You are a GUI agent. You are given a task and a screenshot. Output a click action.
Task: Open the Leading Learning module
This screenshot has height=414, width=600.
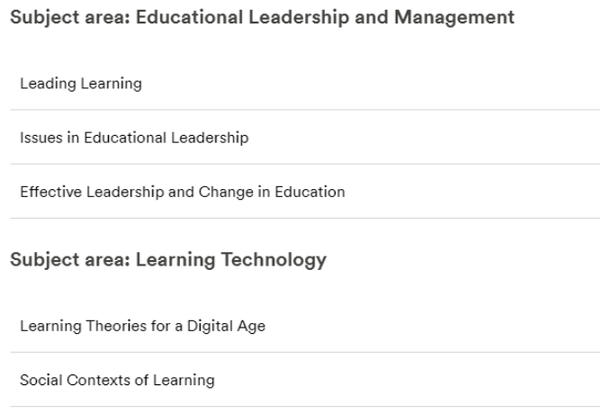pyautogui.click(x=81, y=83)
